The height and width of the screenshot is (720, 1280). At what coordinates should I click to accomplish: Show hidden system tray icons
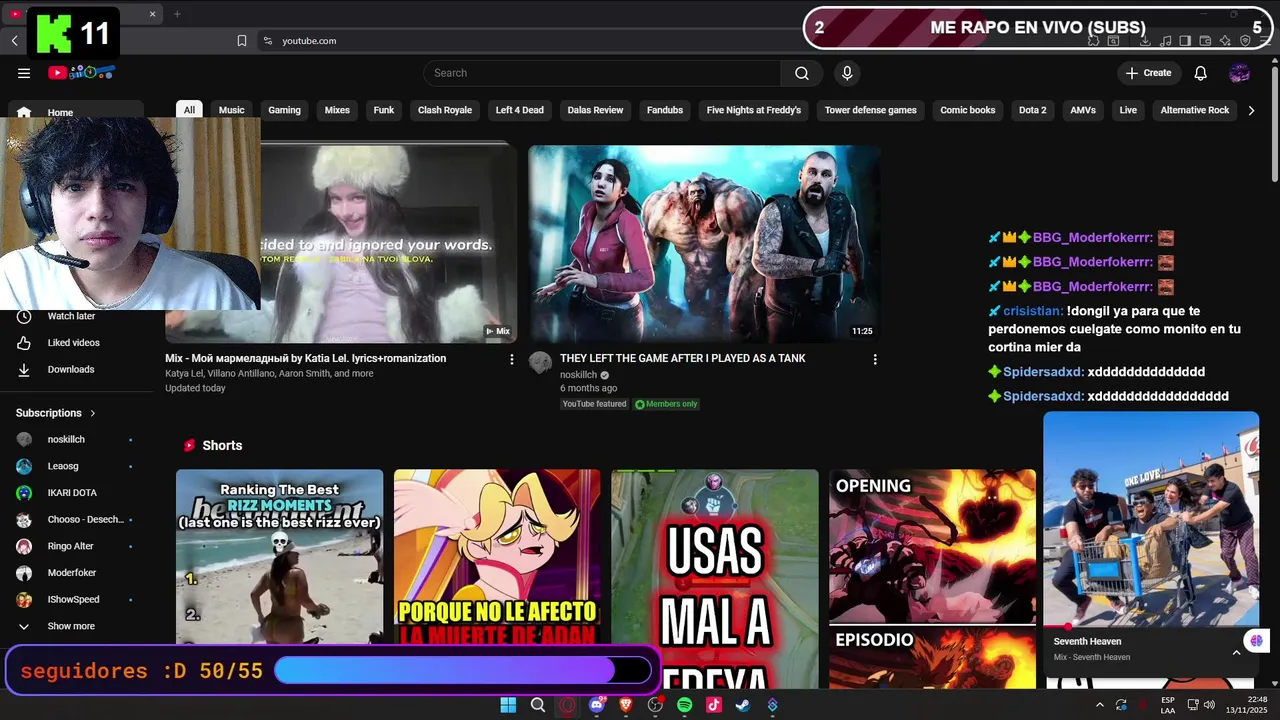(x=1099, y=705)
